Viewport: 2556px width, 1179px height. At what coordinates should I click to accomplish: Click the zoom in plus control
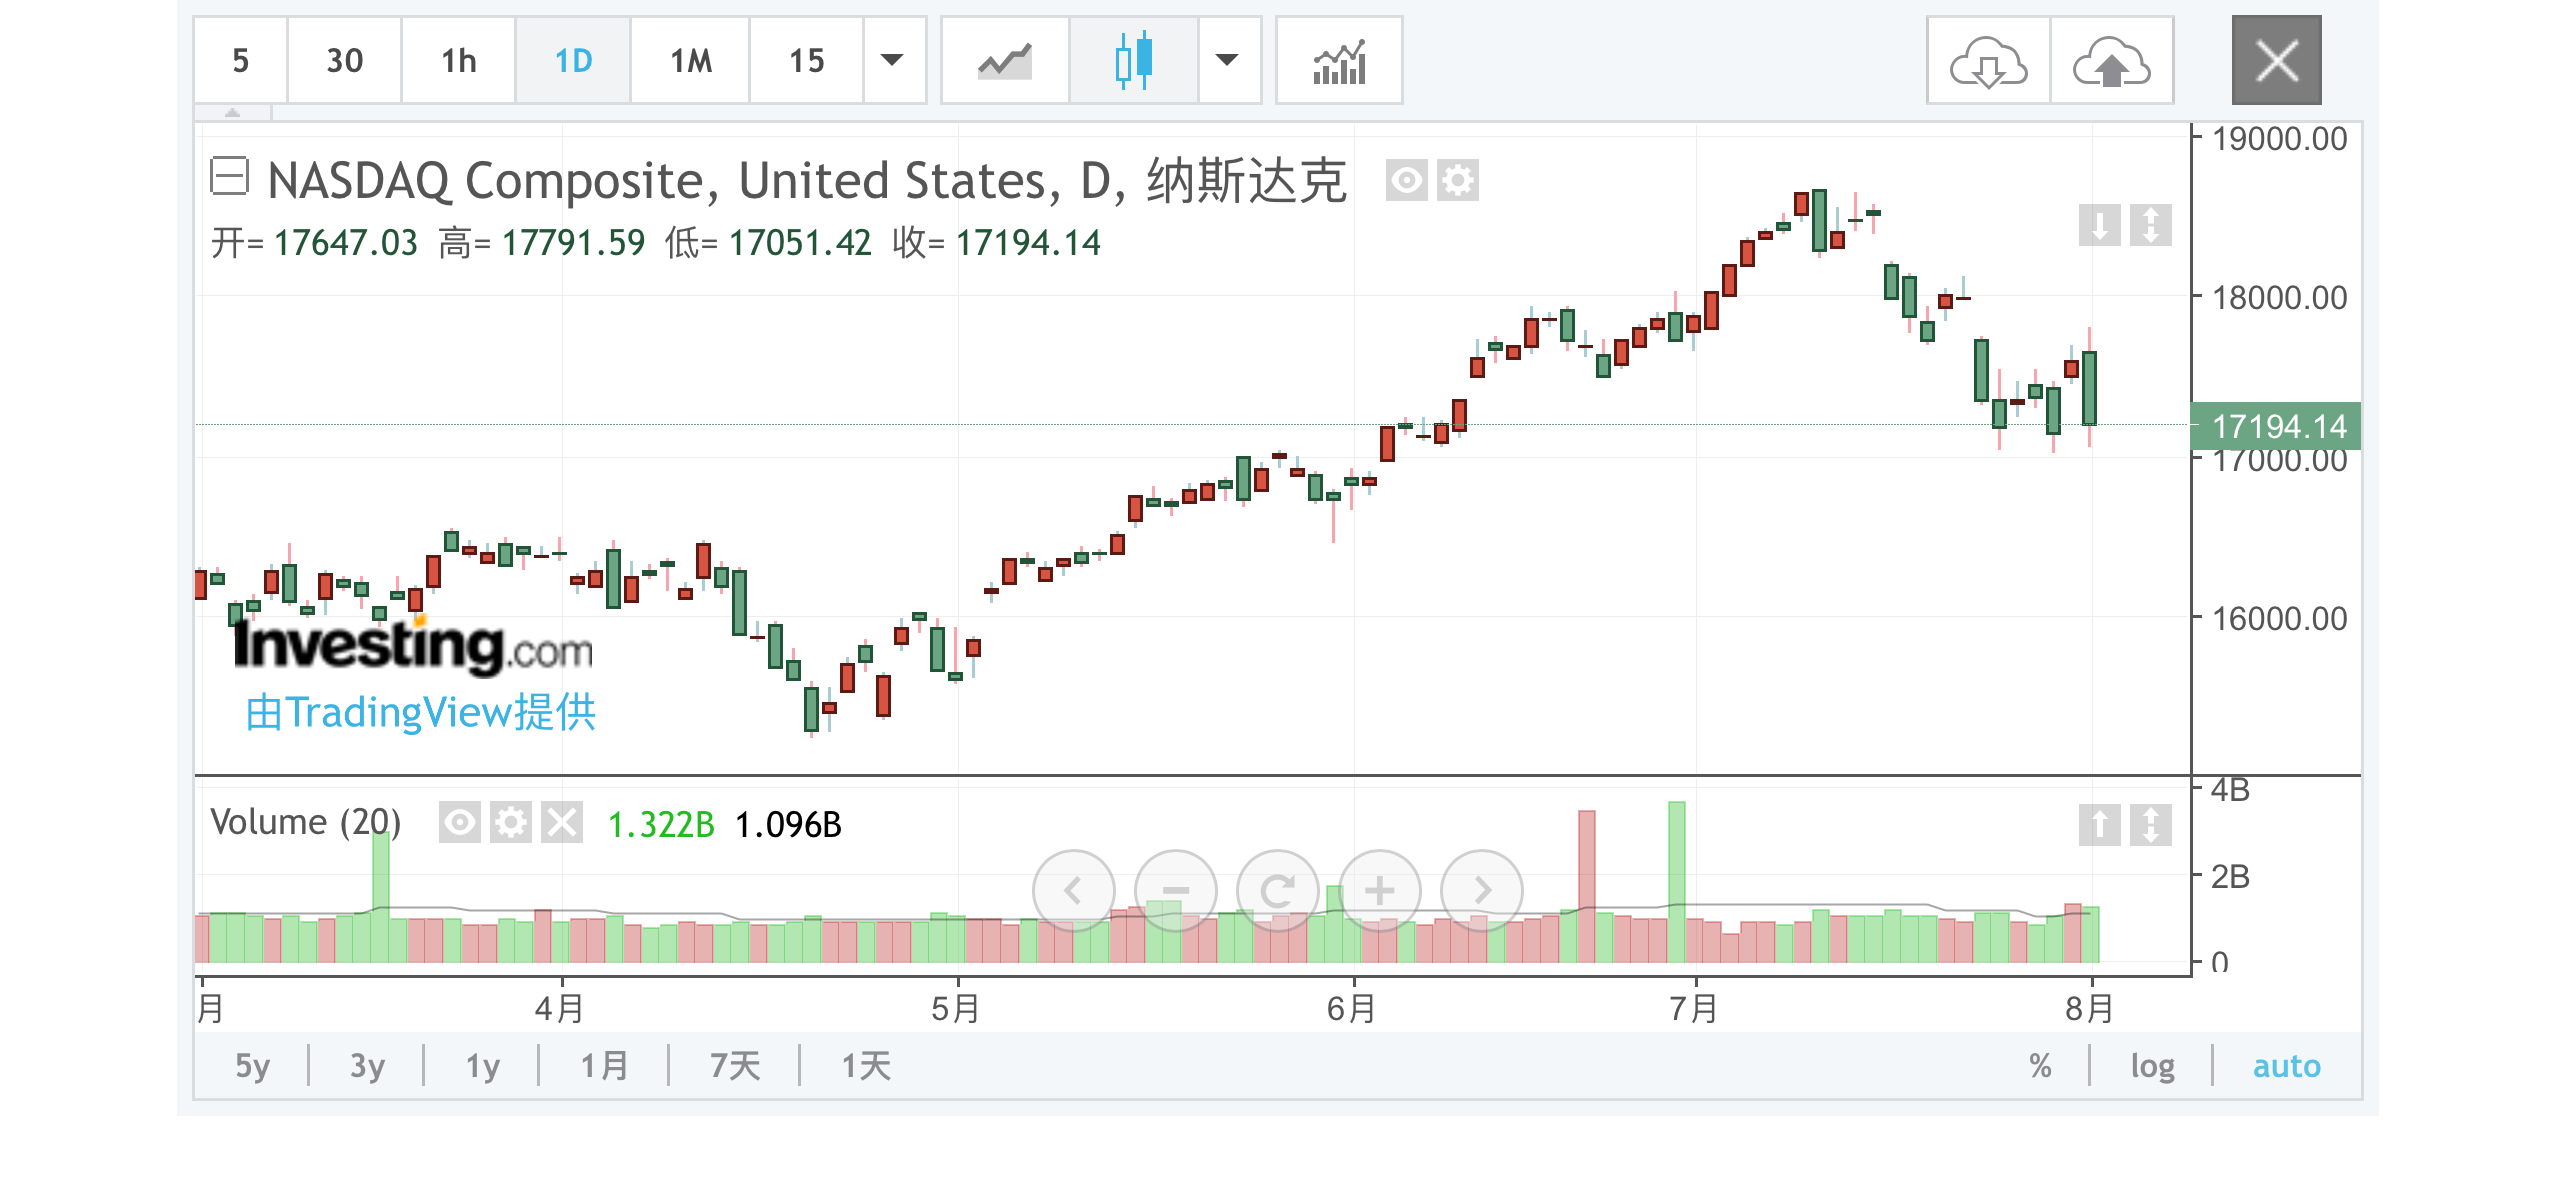[1378, 890]
